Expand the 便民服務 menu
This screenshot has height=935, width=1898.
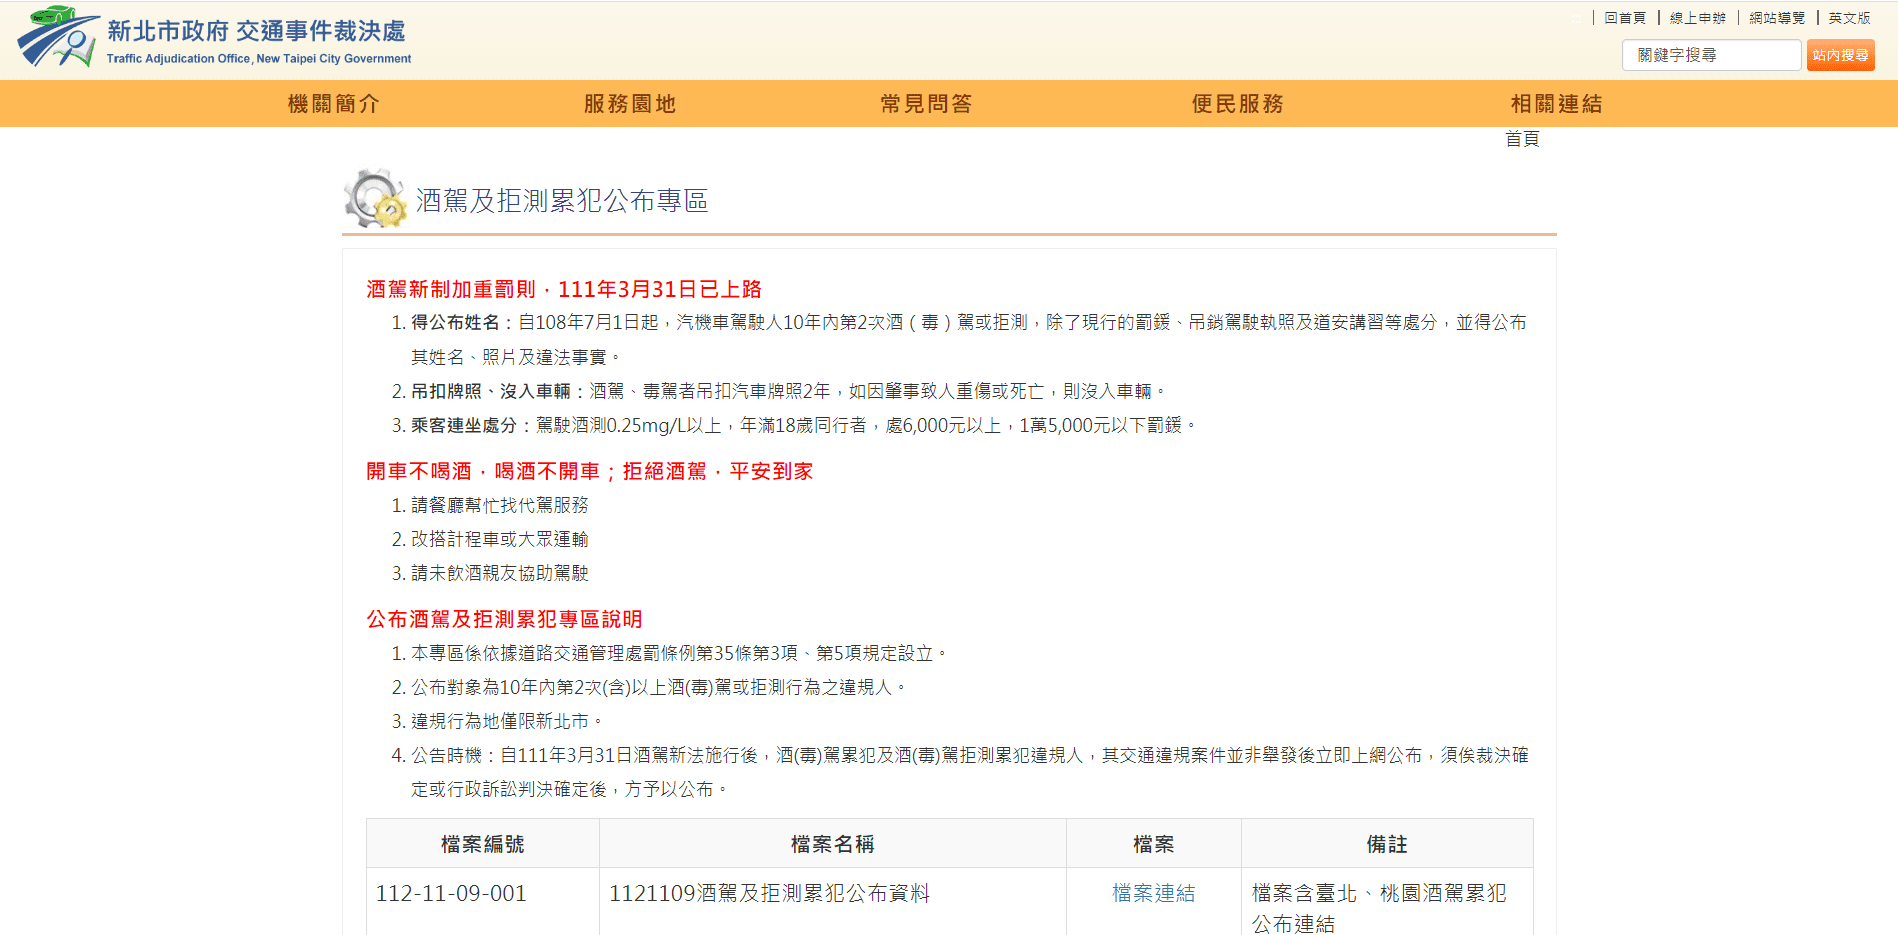[x=1237, y=104]
